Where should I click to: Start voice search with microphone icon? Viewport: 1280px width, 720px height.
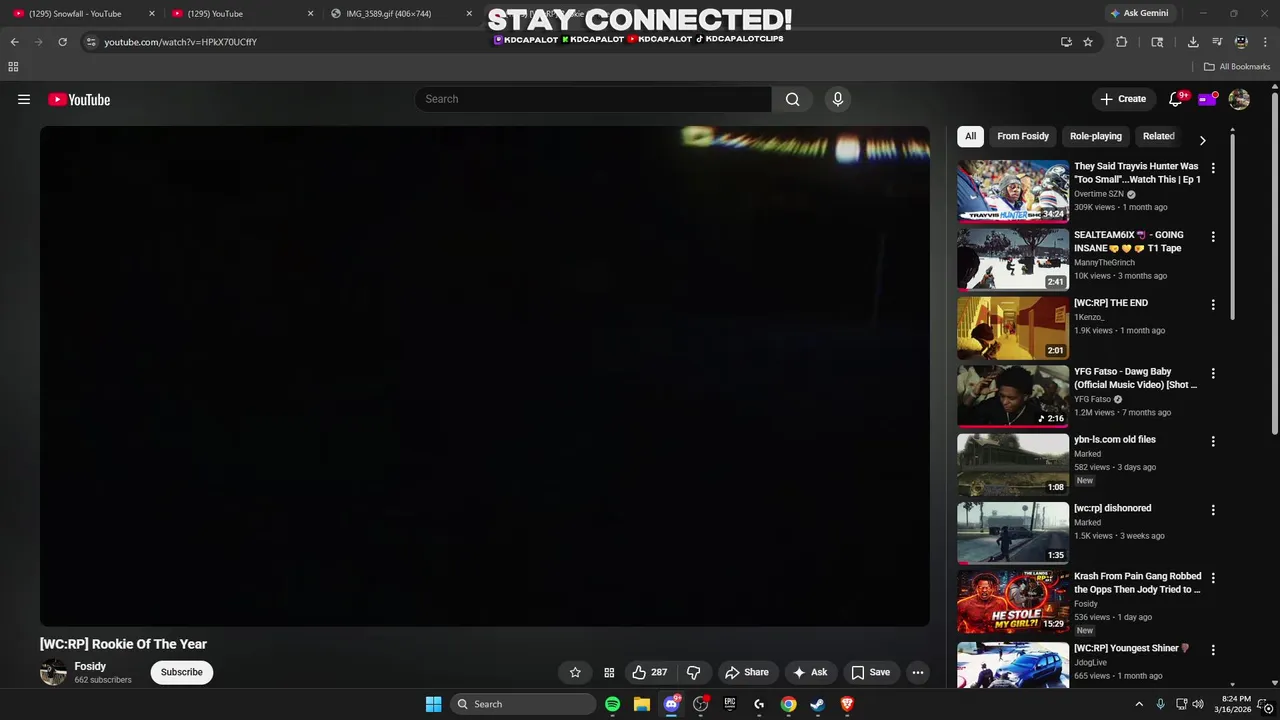[x=838, y=99]
